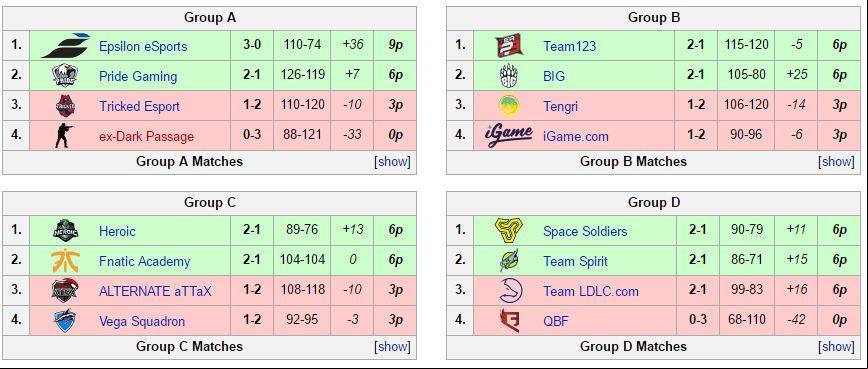
Task: Click the QBF red logo
Action: point(508,321)
